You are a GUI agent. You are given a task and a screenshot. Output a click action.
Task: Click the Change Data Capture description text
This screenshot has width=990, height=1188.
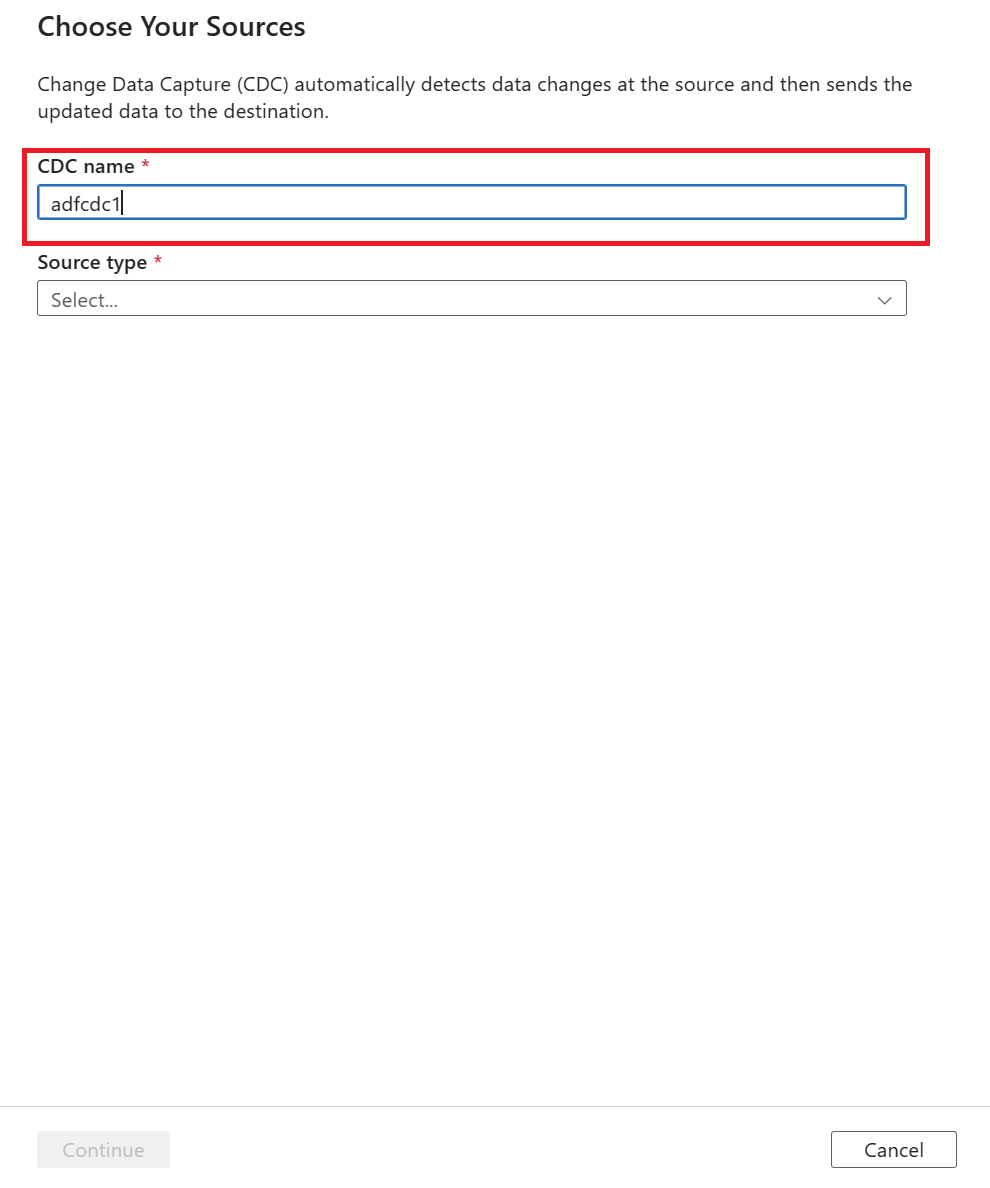pyautogui.click(x=474, y=97)
